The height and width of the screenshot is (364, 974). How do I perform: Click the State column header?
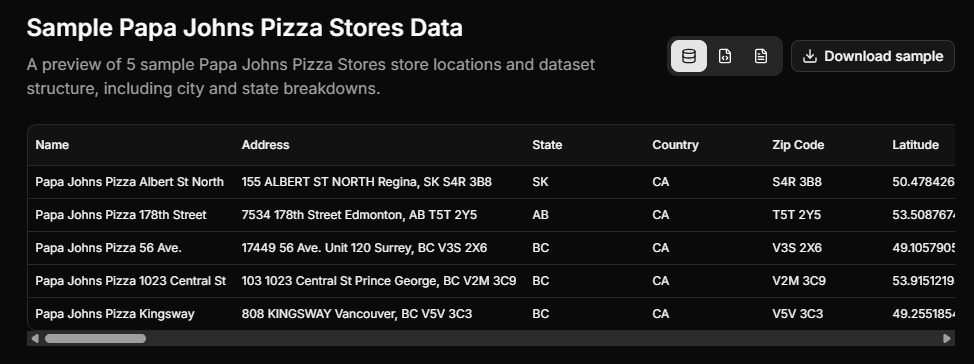547,145
